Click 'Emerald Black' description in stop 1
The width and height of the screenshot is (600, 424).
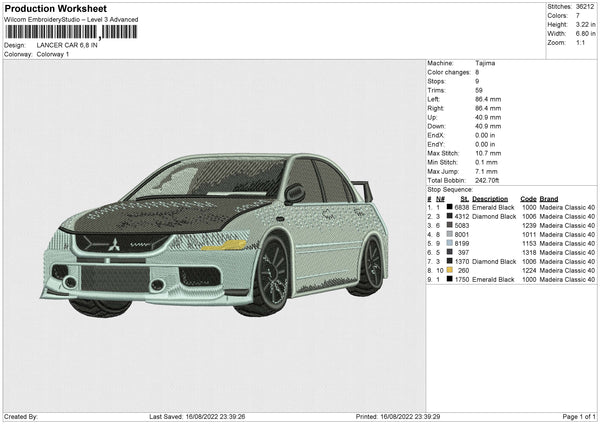[493, 207]
